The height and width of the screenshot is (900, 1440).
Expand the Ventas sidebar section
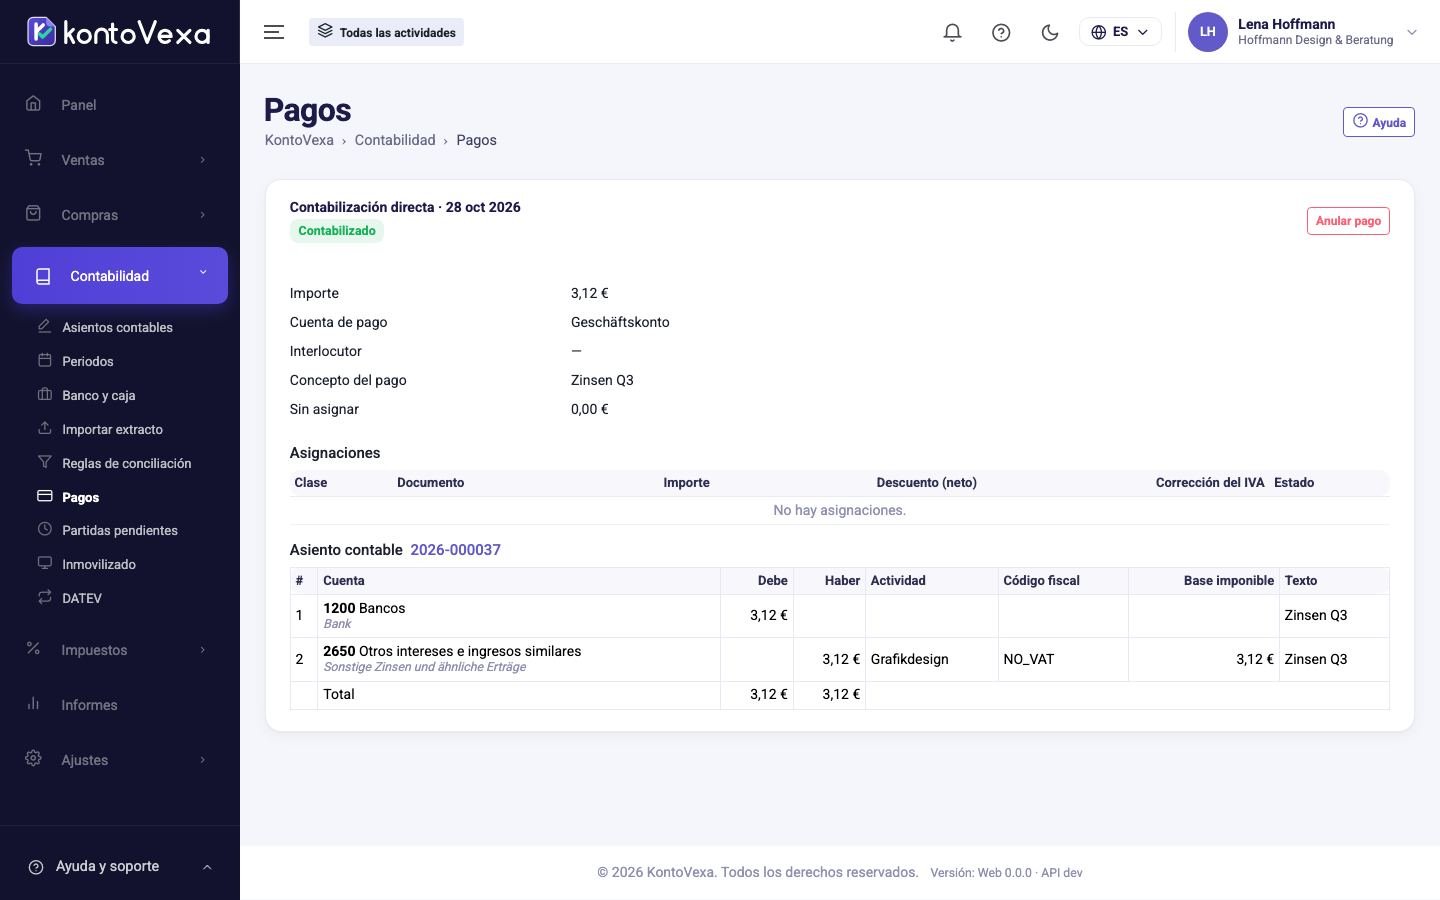[120, 160]
